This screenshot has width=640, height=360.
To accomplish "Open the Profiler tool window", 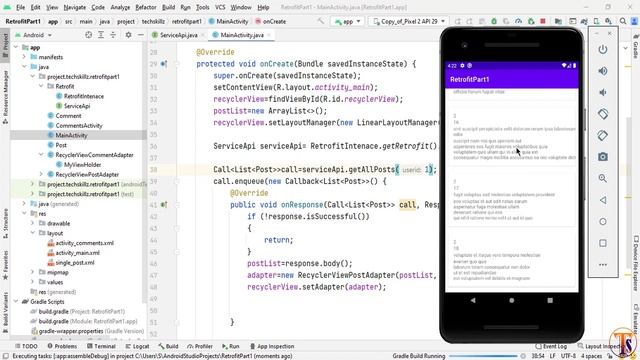I will tap(200, 346).
